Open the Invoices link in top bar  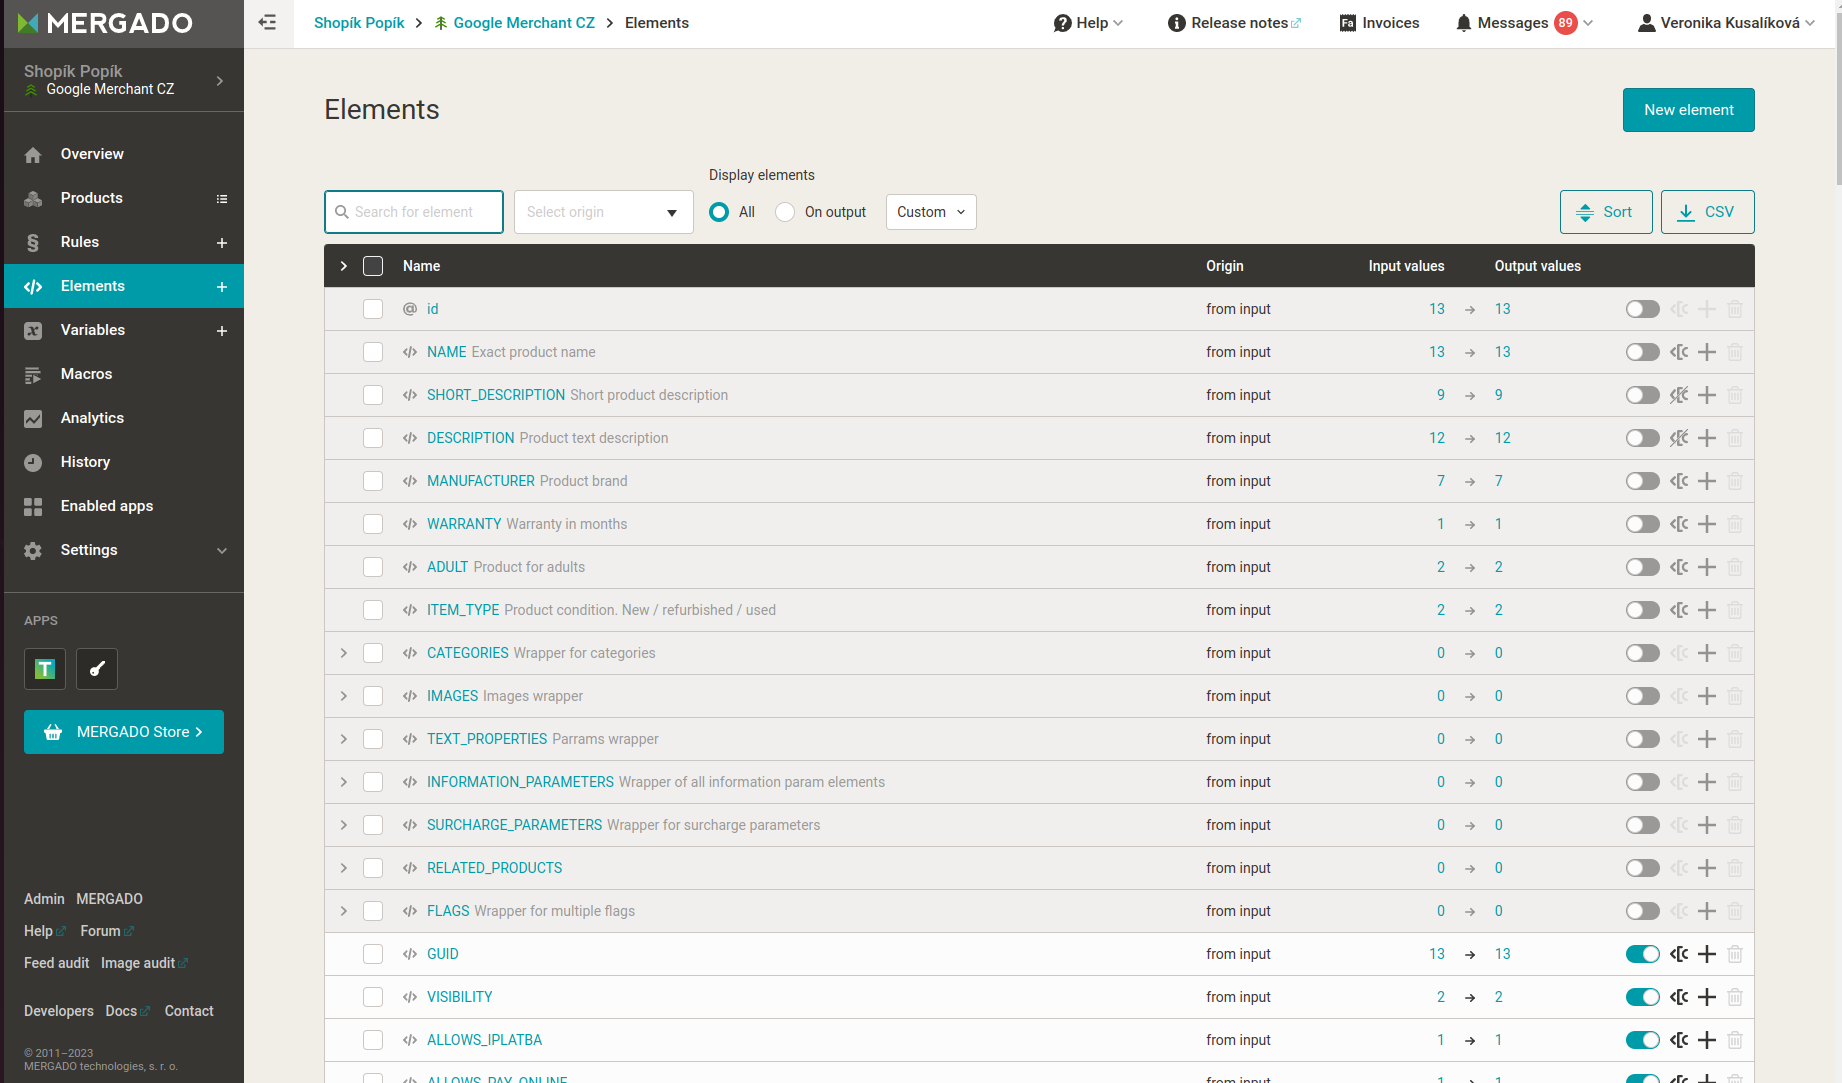(x=1379, y=23)
